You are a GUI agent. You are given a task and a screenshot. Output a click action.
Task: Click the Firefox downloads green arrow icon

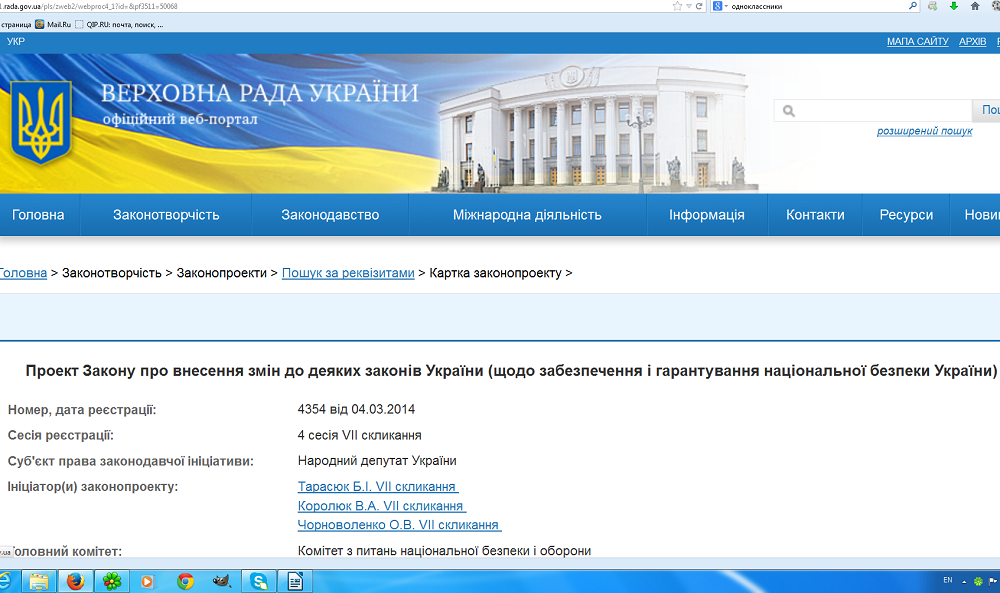pos(953,6)
